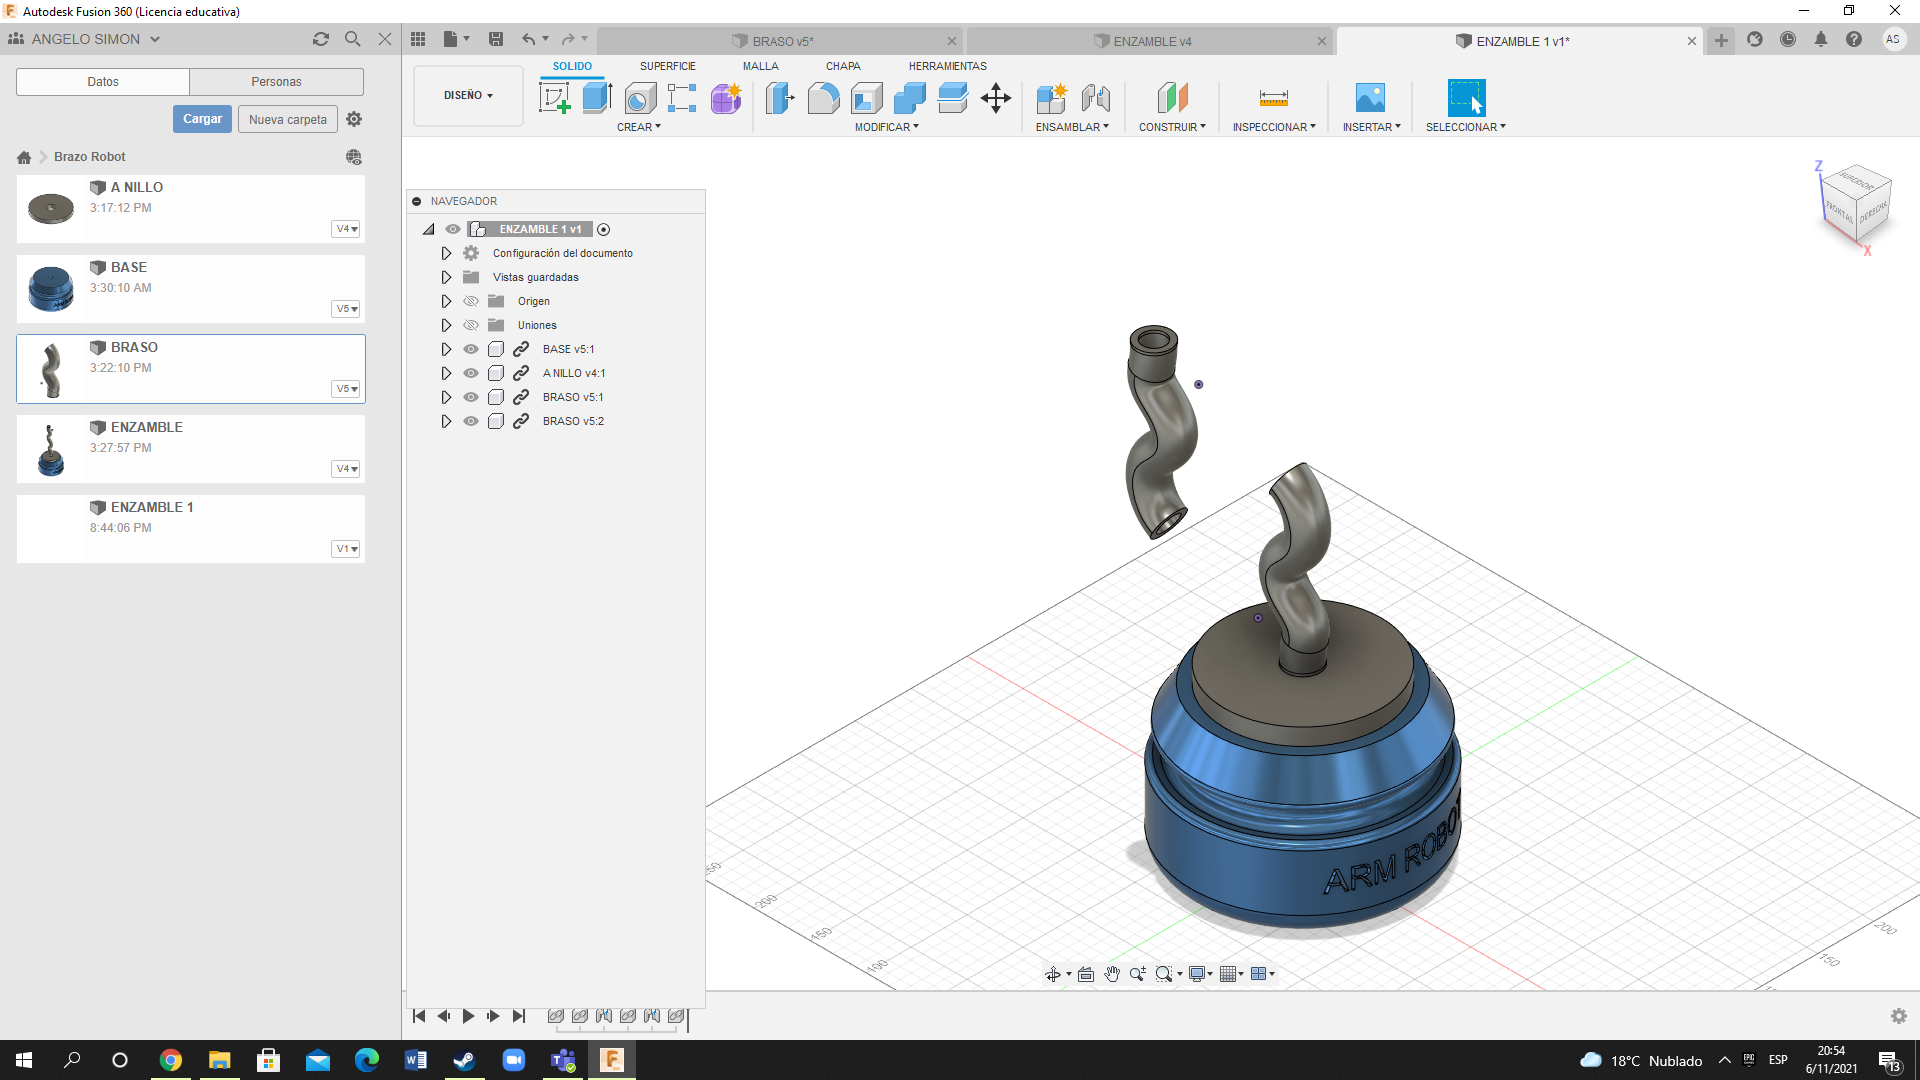Image resolution: width=1920 pixels, height=1080 pixels.
Task: Open the BASE file thumbnail
Action: 51,289
